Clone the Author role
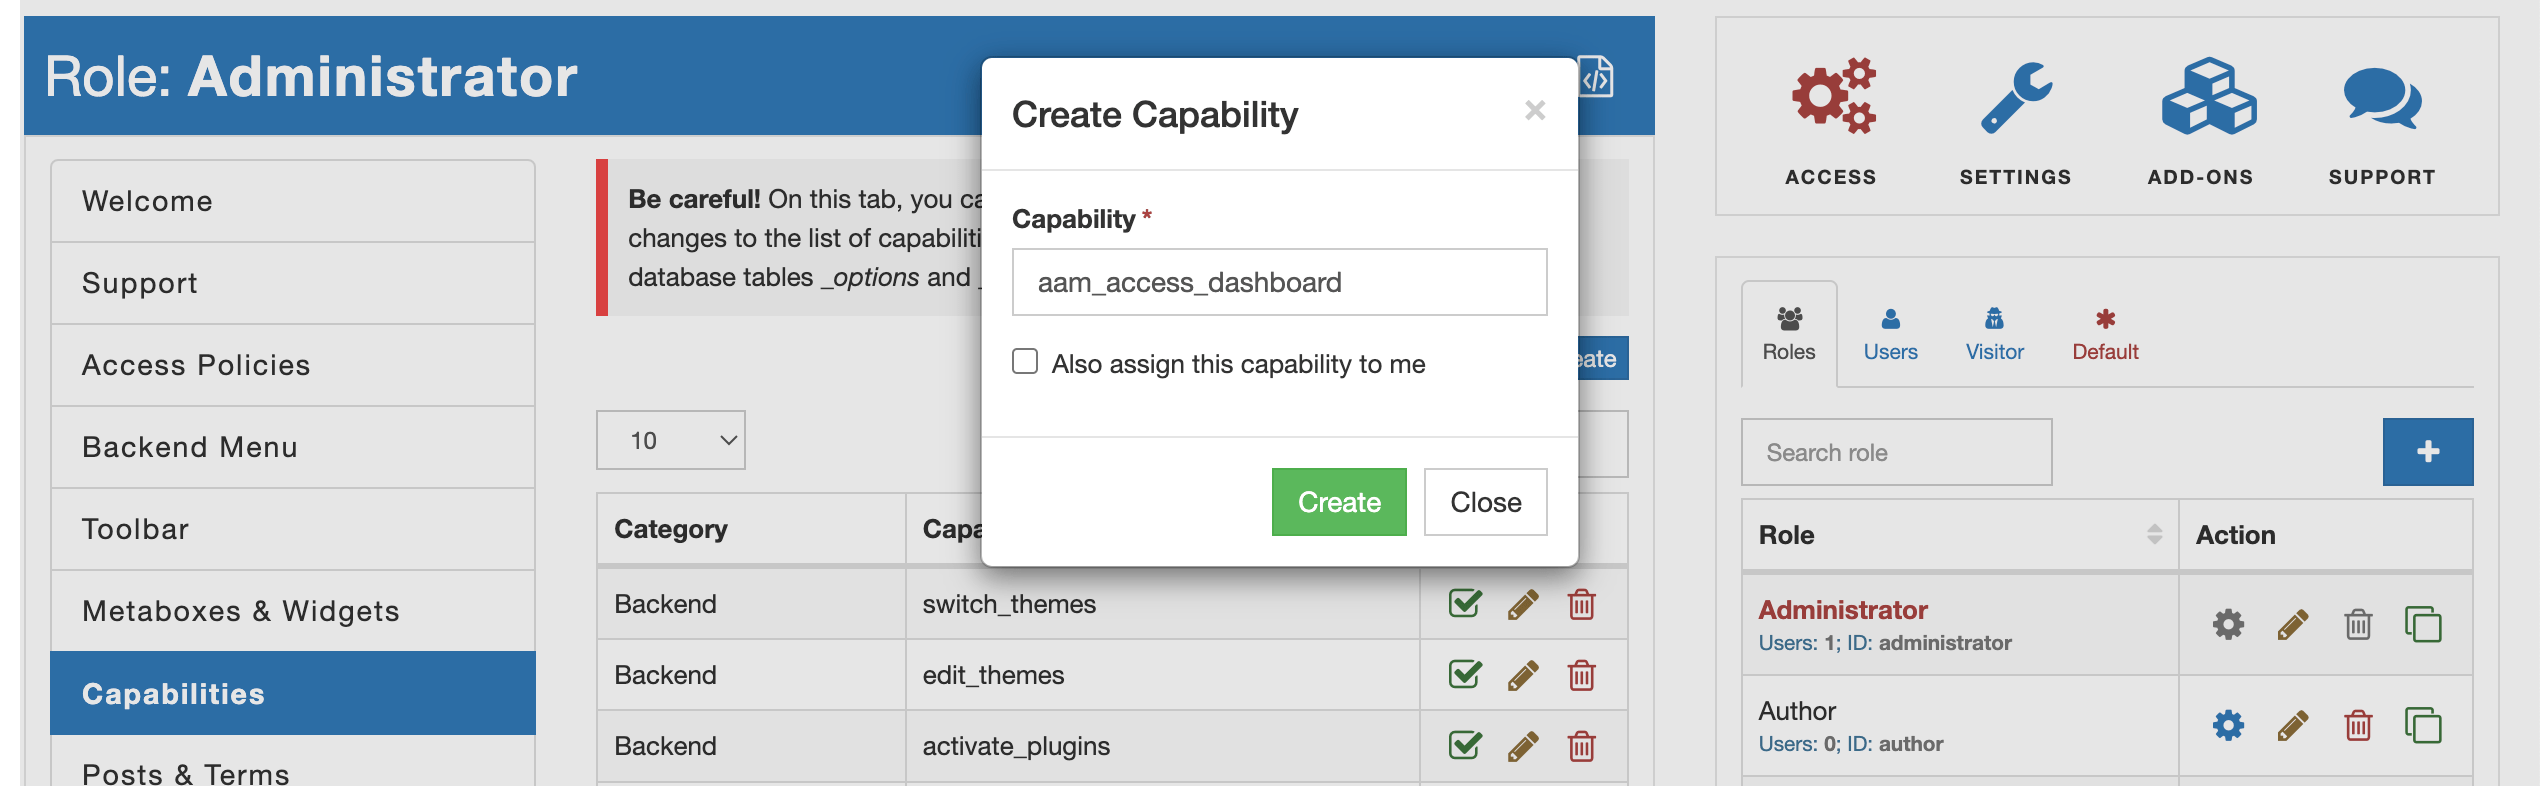Viewport: 2540px width, 786px height. [x=2423, y=725]
